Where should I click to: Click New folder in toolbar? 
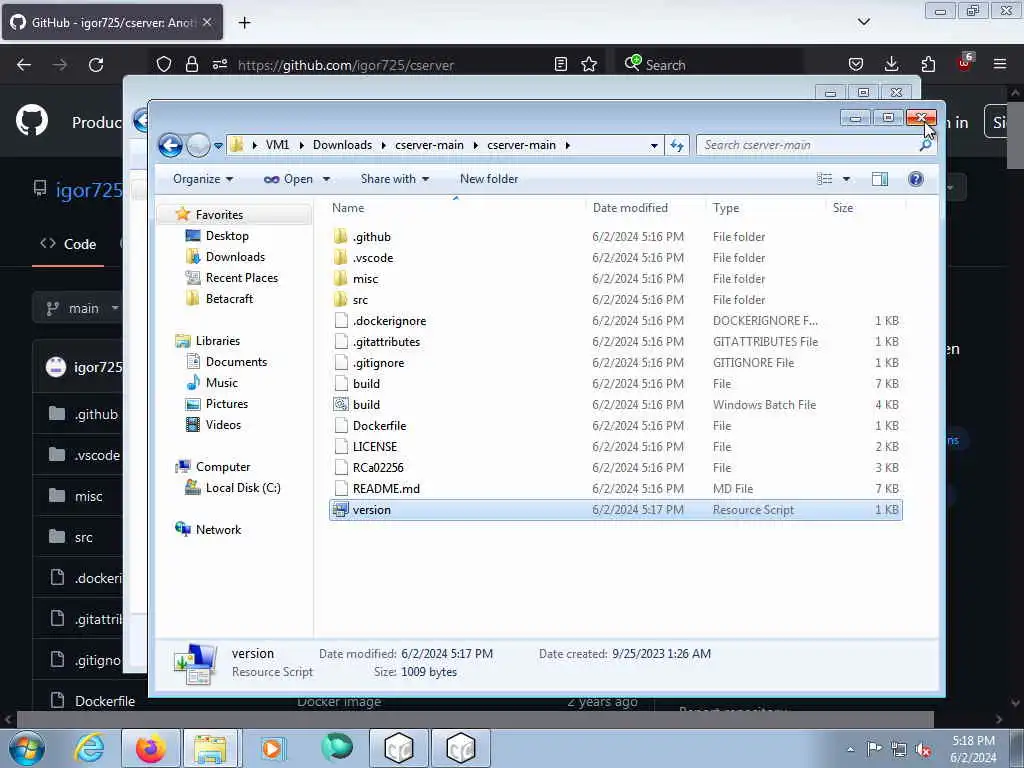(488, 179)
